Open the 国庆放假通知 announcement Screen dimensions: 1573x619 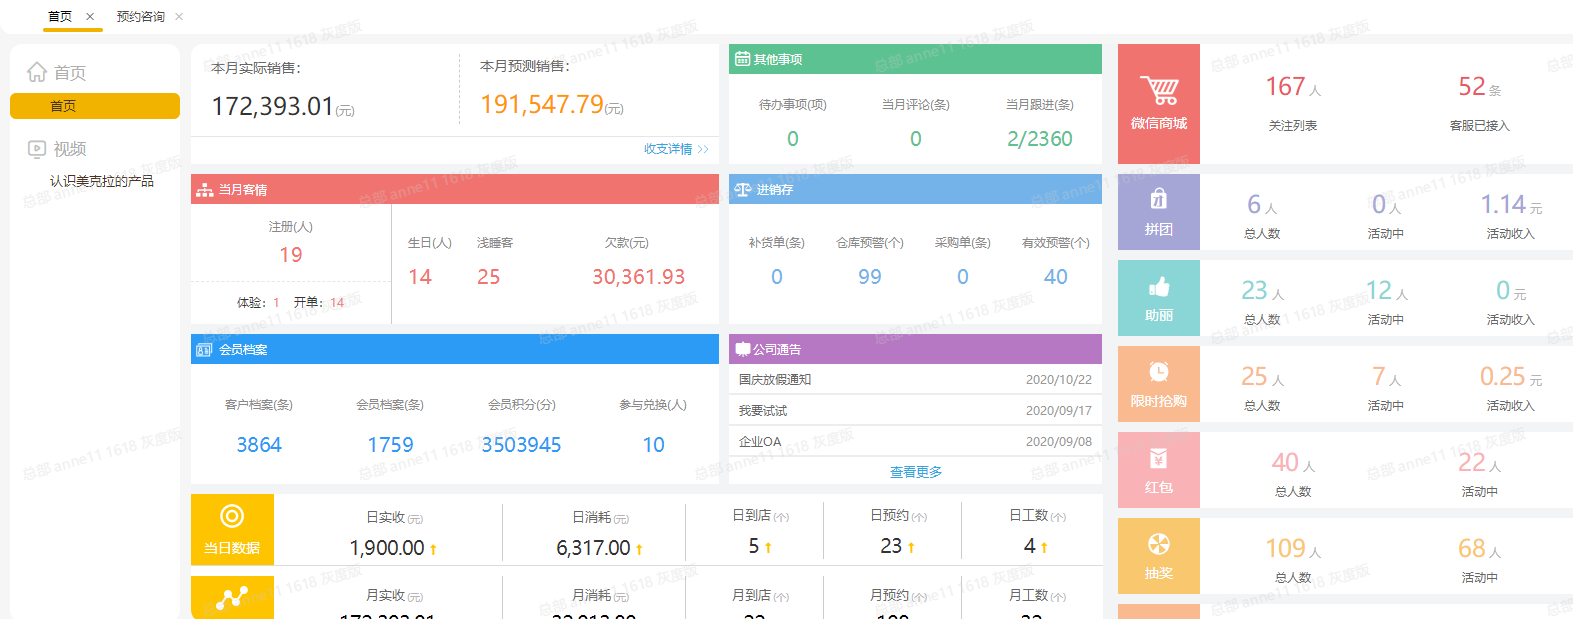tap(775, 380)
